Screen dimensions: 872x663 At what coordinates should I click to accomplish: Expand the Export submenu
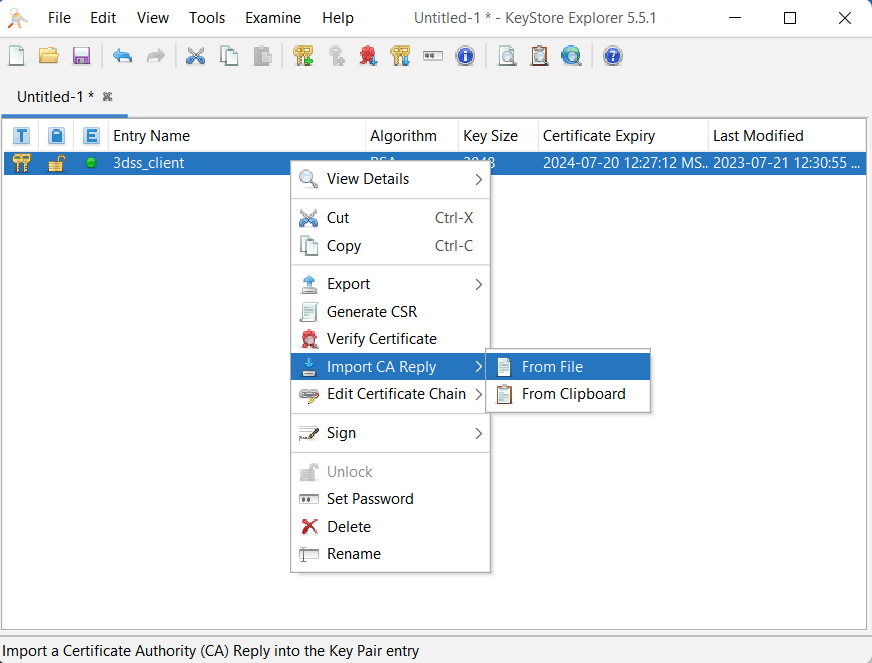pyautogui.click(x=390, y=284)
